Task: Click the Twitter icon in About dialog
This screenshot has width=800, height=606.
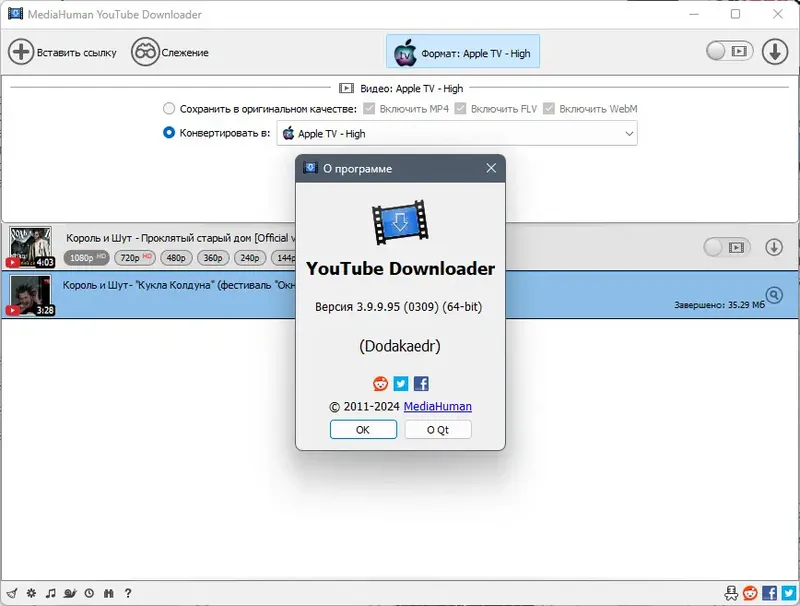Action: 401,384
